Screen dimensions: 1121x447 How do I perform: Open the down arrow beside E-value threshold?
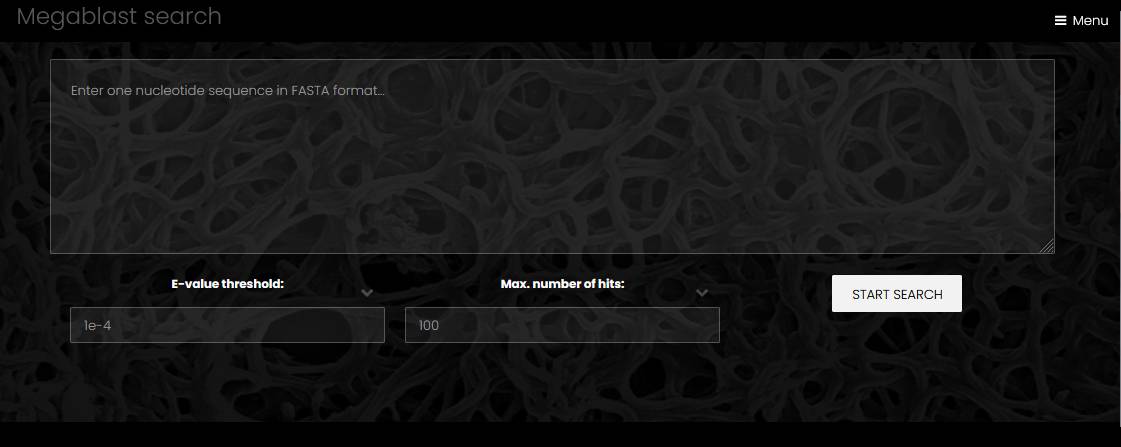click(367, 293)
